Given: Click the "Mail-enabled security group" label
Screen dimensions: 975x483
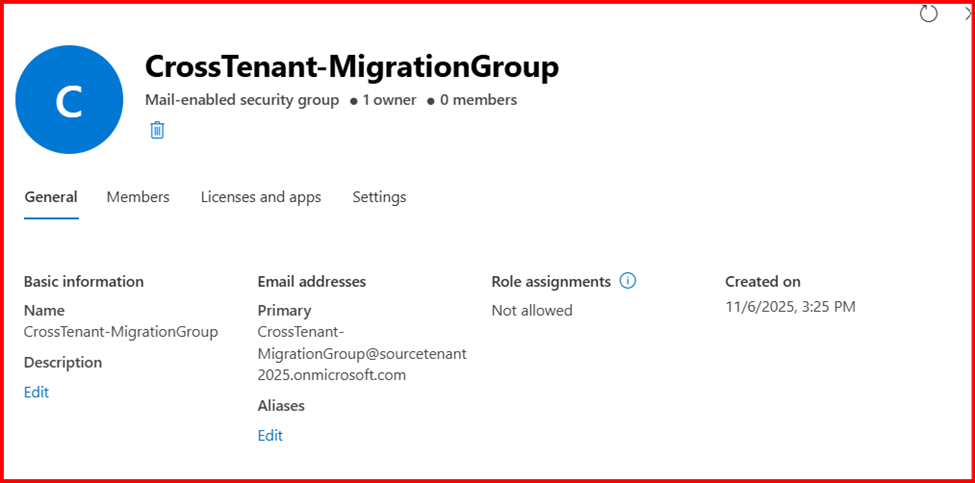Looking at the screenshot, I should 242,100.
